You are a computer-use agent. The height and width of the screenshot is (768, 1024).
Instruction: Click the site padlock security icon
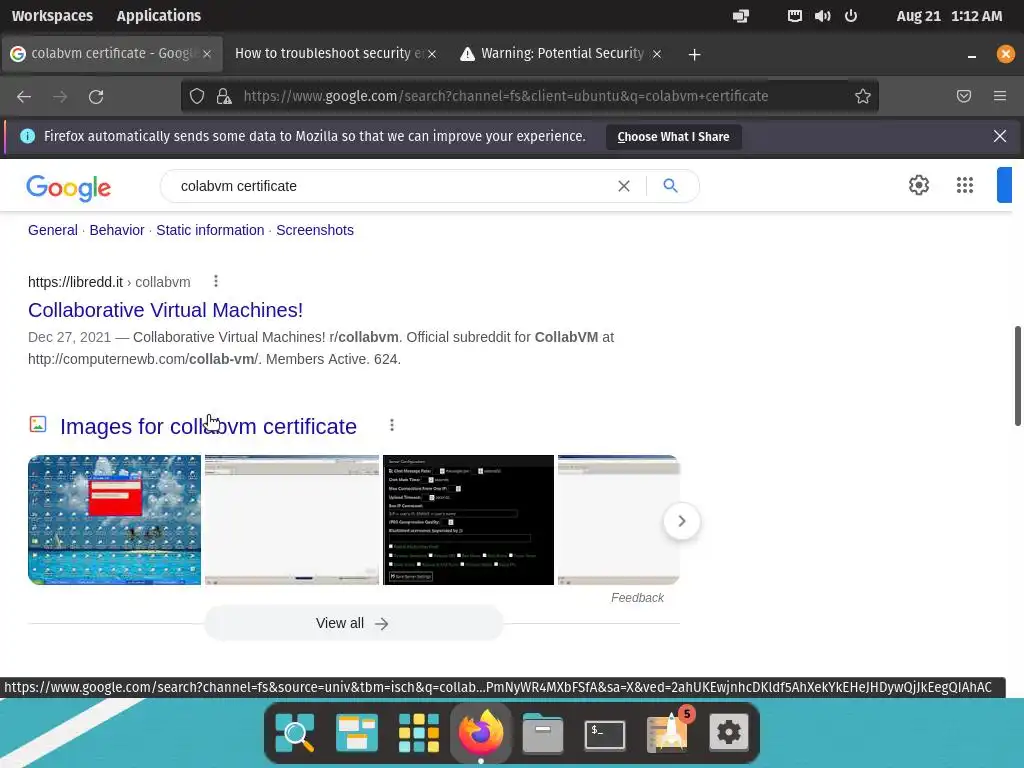[224, 96]
